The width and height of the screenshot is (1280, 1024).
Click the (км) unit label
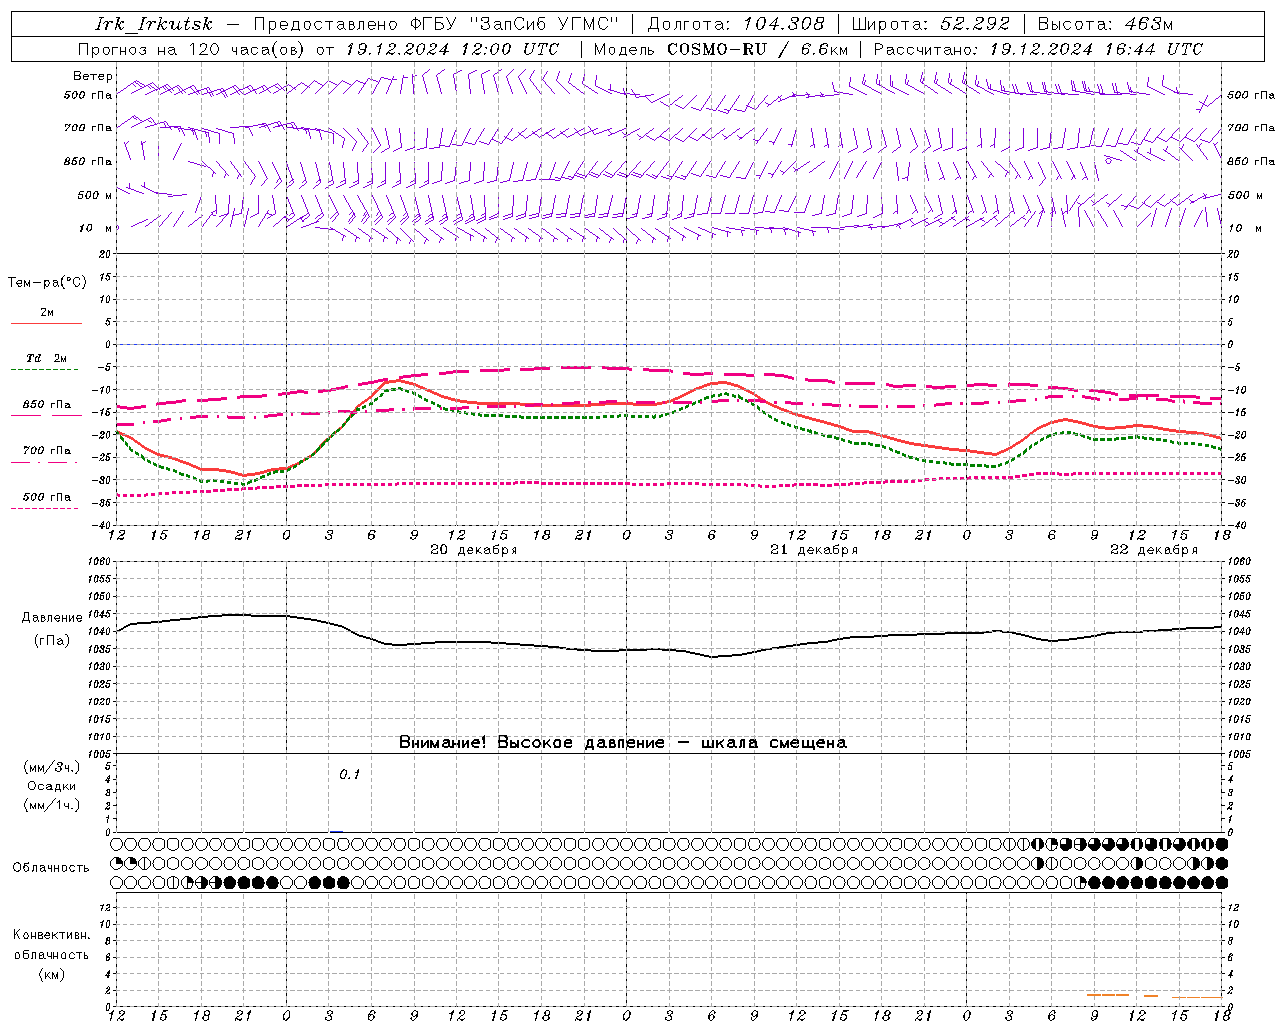pos(52,974)
